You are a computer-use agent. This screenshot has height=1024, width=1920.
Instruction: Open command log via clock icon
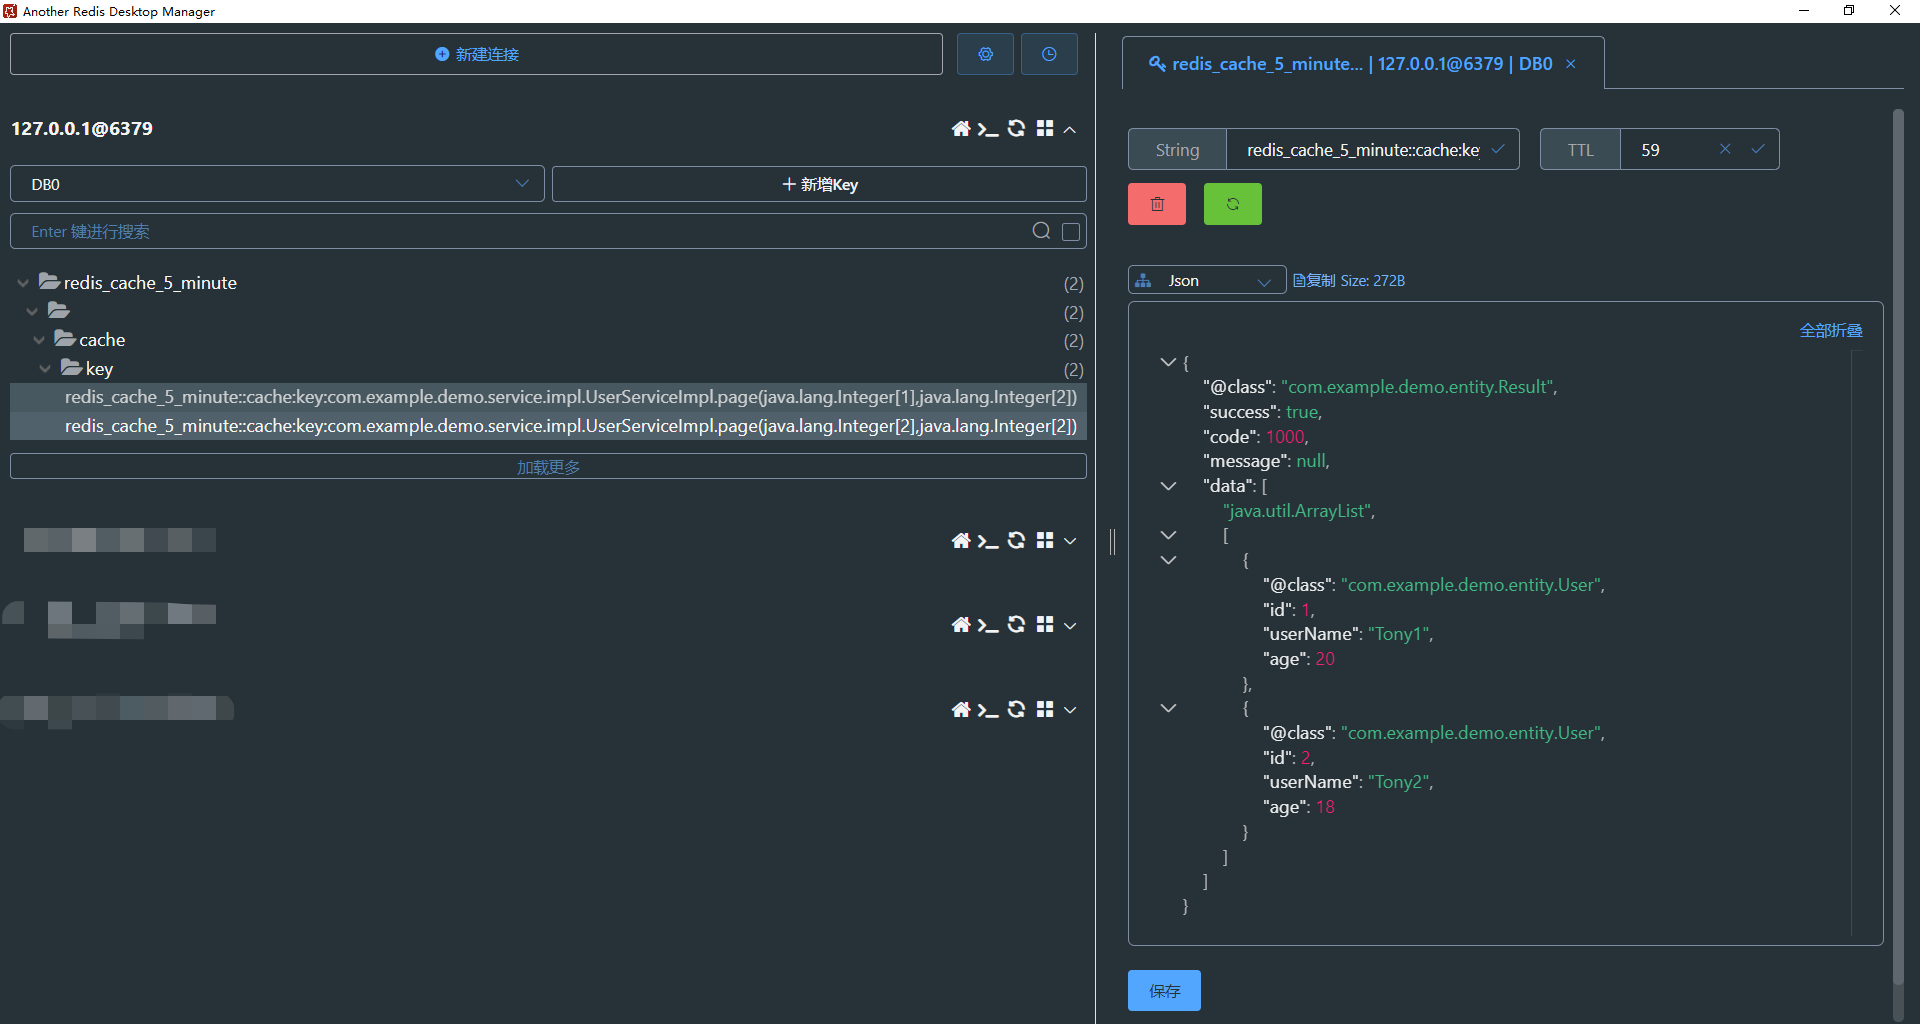click(1049, 54)
